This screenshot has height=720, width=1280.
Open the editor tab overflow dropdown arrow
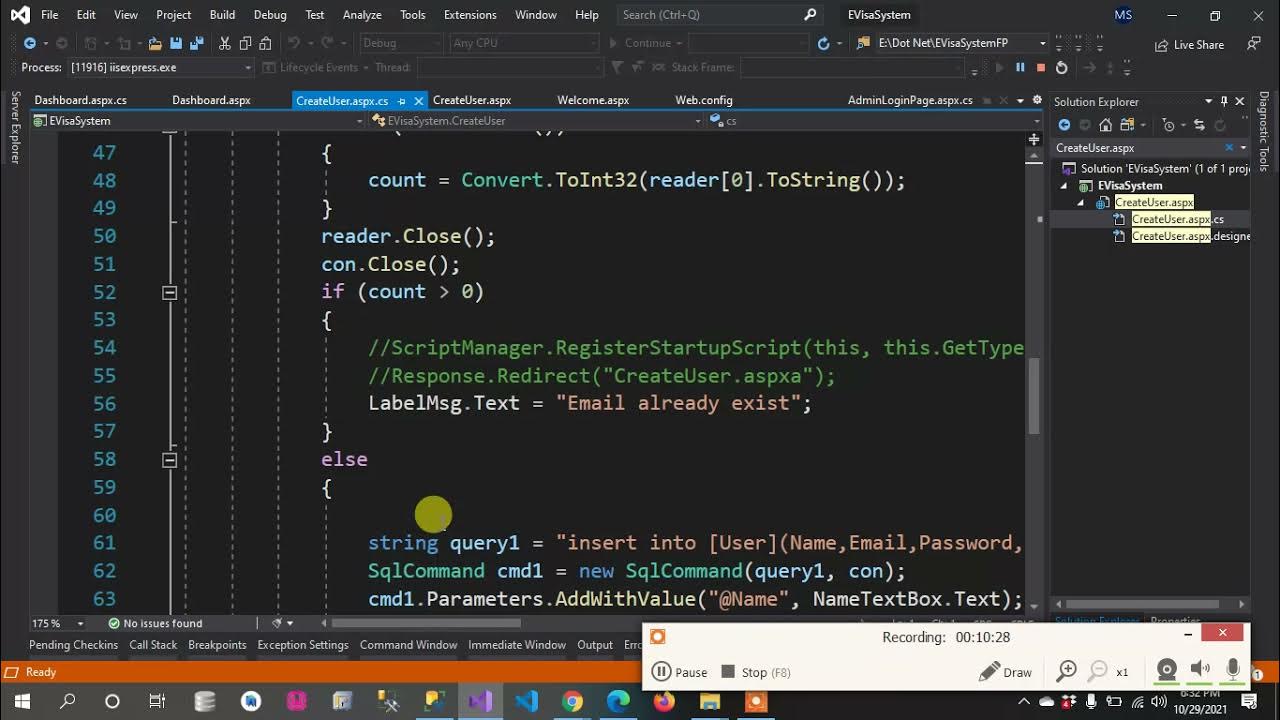pos(1020,100)
